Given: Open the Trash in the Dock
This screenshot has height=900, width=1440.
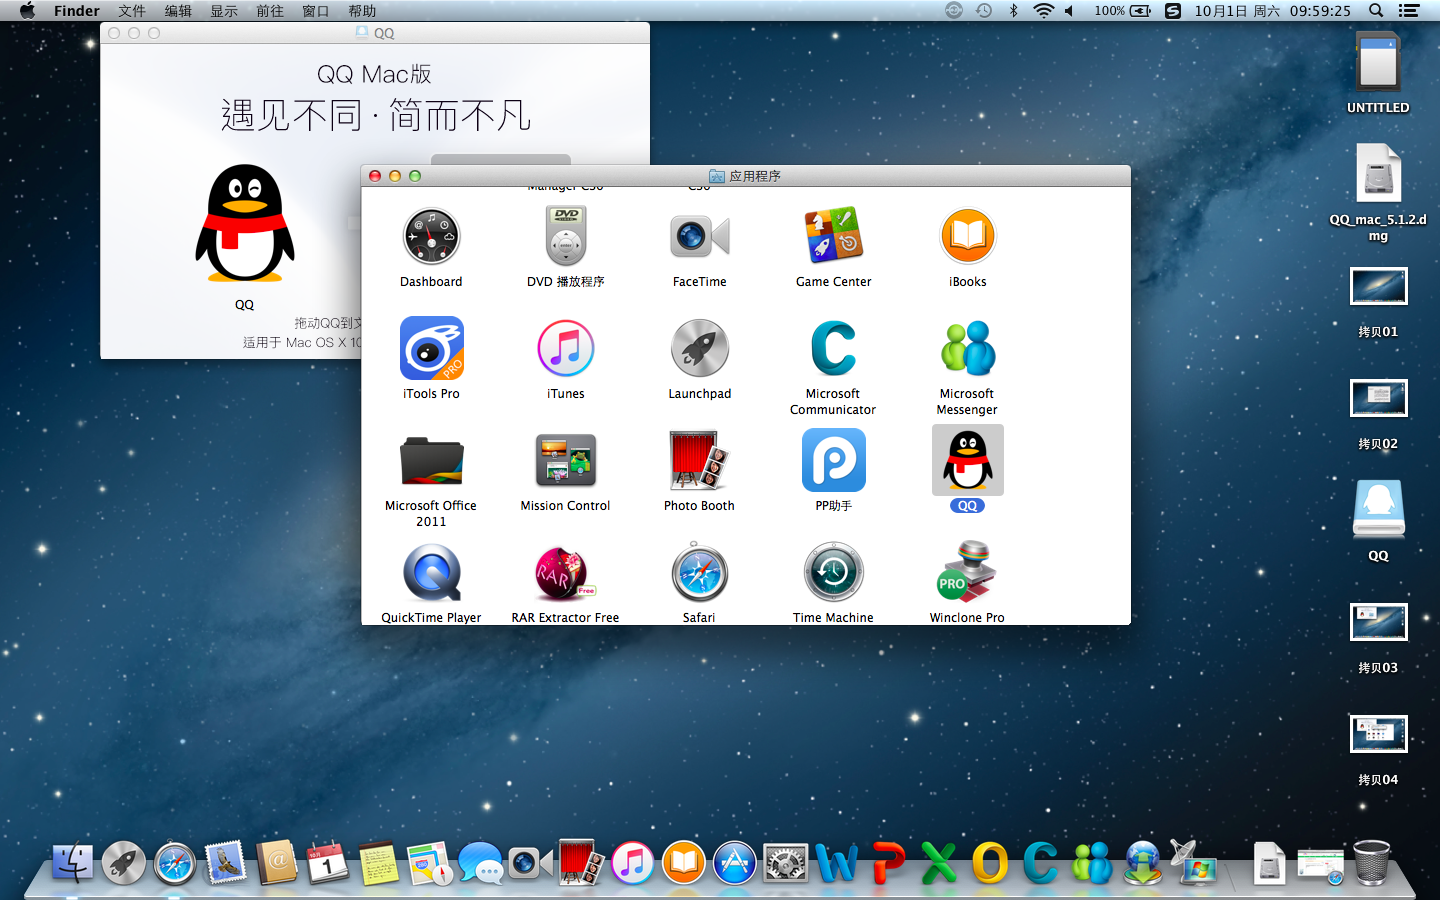Looking at the screenshot, I should tap(1371, 862).
